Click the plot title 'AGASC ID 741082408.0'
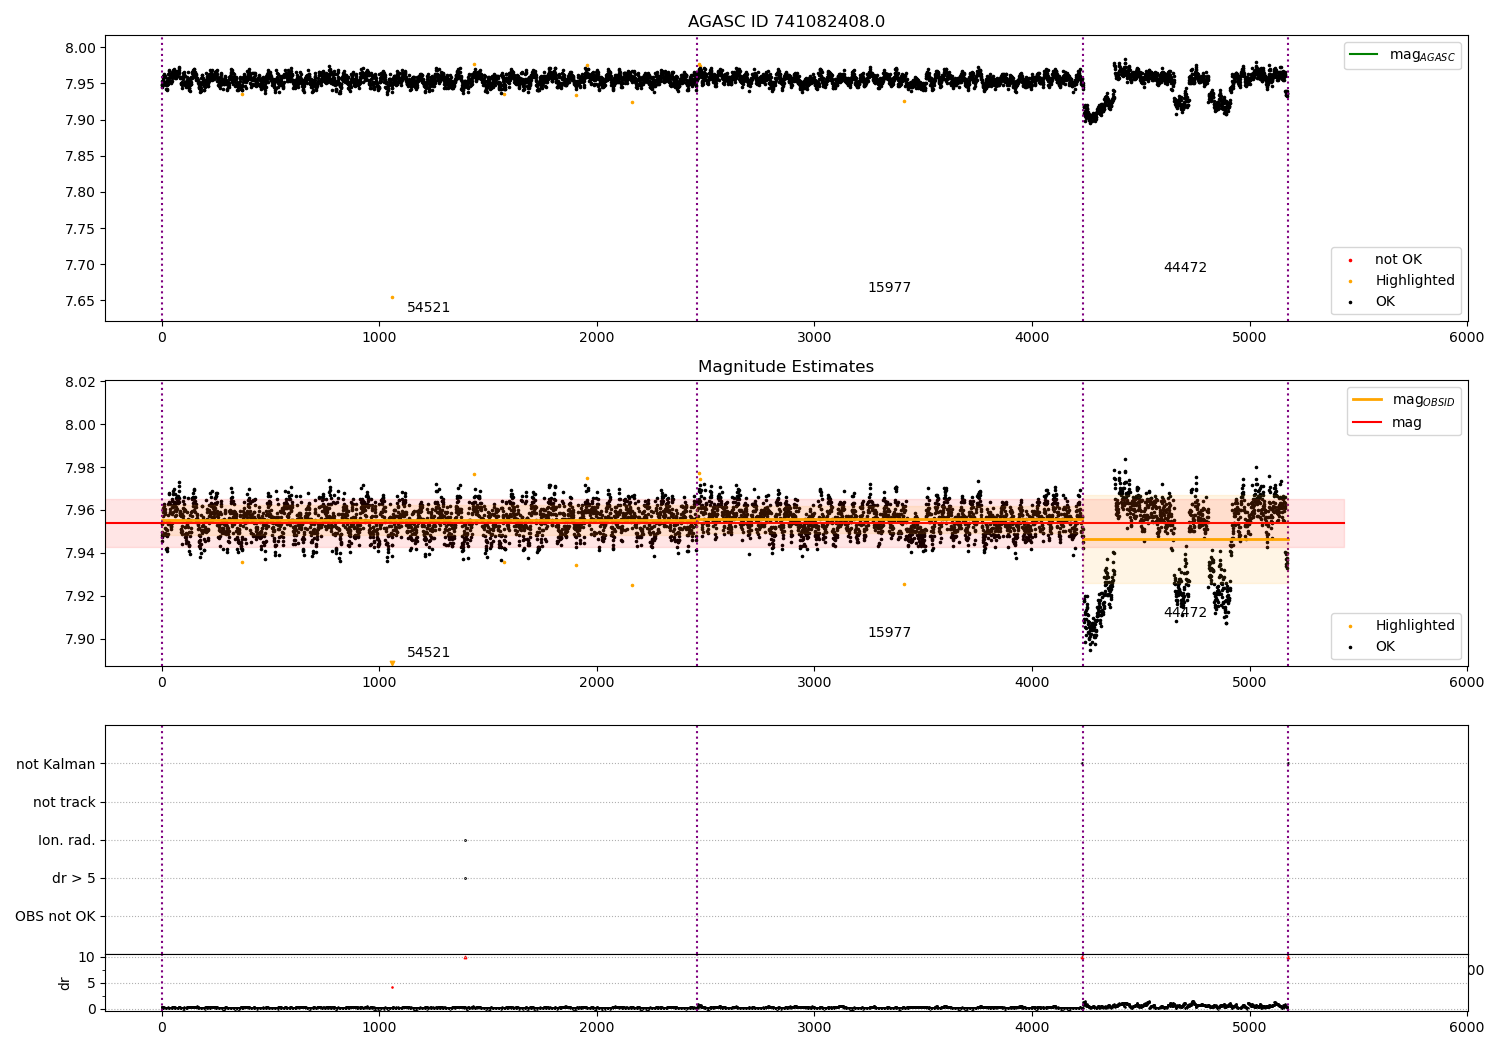The image size is (1500, 1050). (786, 22)
